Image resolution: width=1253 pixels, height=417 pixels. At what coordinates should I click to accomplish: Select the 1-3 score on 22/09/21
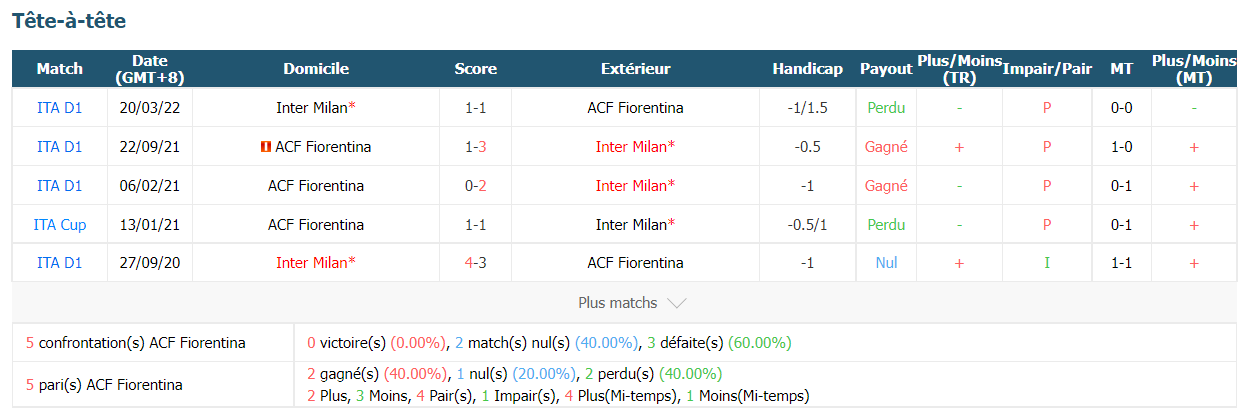(476, 147)
